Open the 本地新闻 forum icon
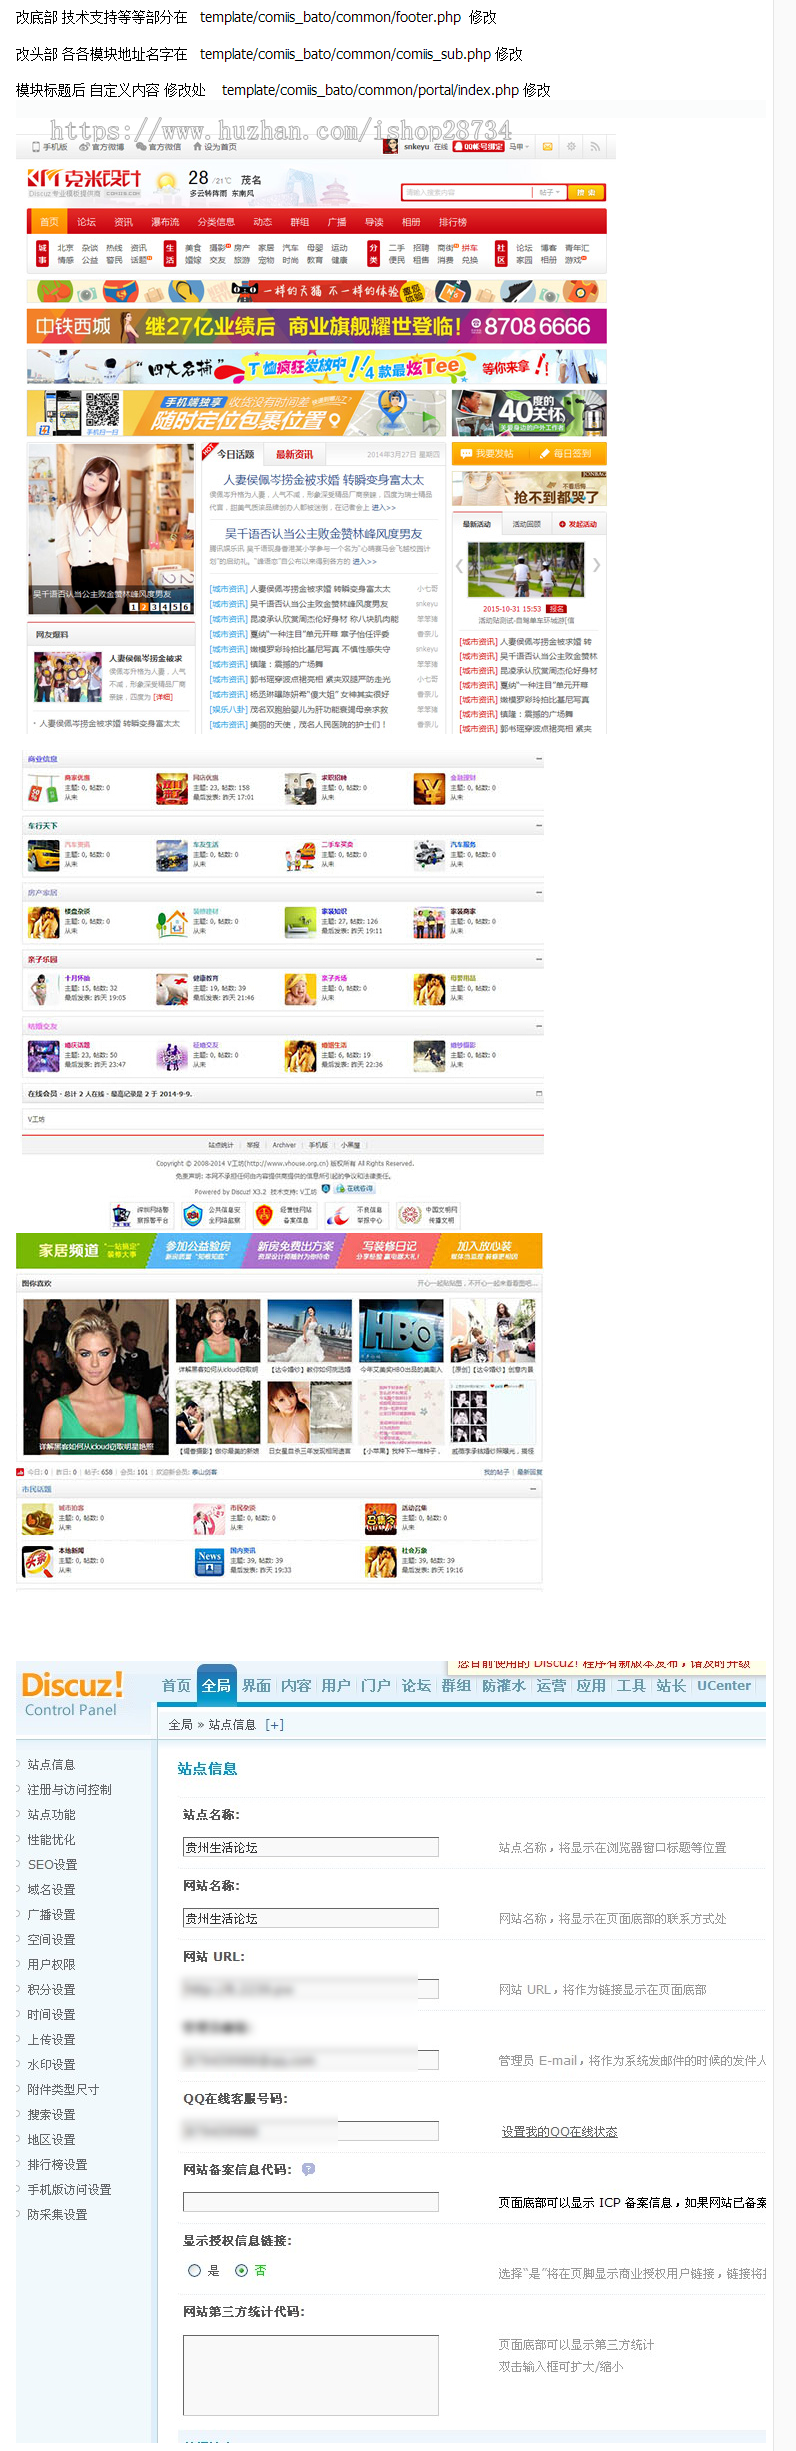Screen dimensions: 796x2451 point(38,1562)
